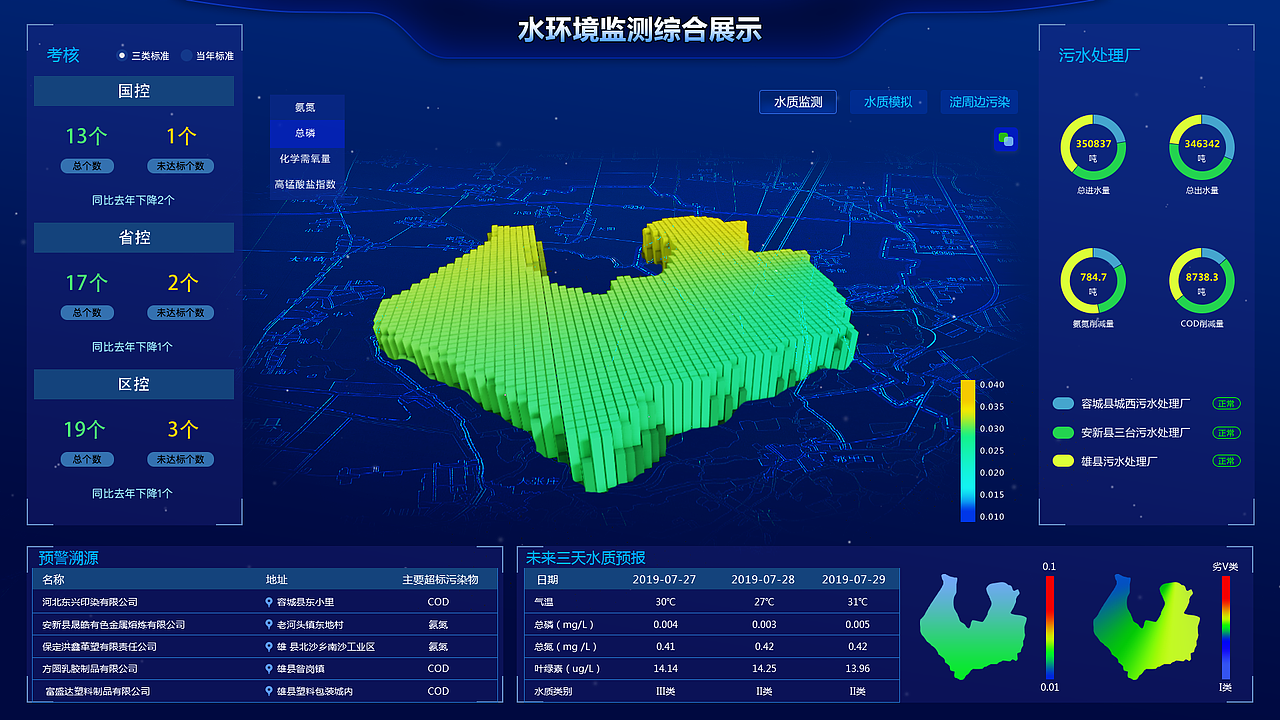Select row 保定洪鑫革塑有限责任公司

tap(265, 646)
